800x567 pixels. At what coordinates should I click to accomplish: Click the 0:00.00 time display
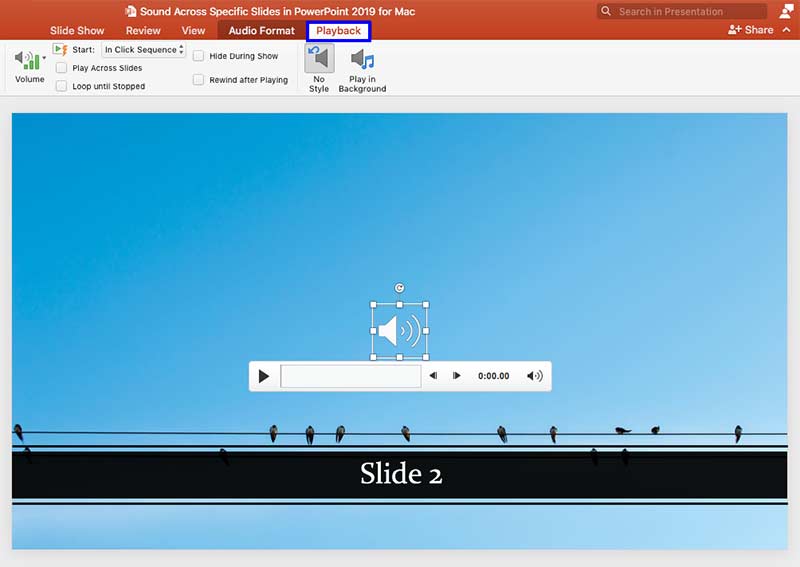tap(493, 376)
